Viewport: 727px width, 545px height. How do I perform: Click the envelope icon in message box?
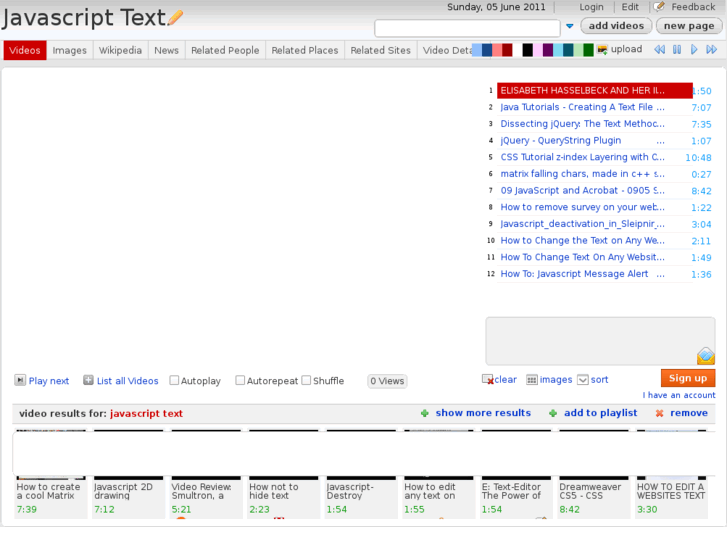tap(706, 356)
